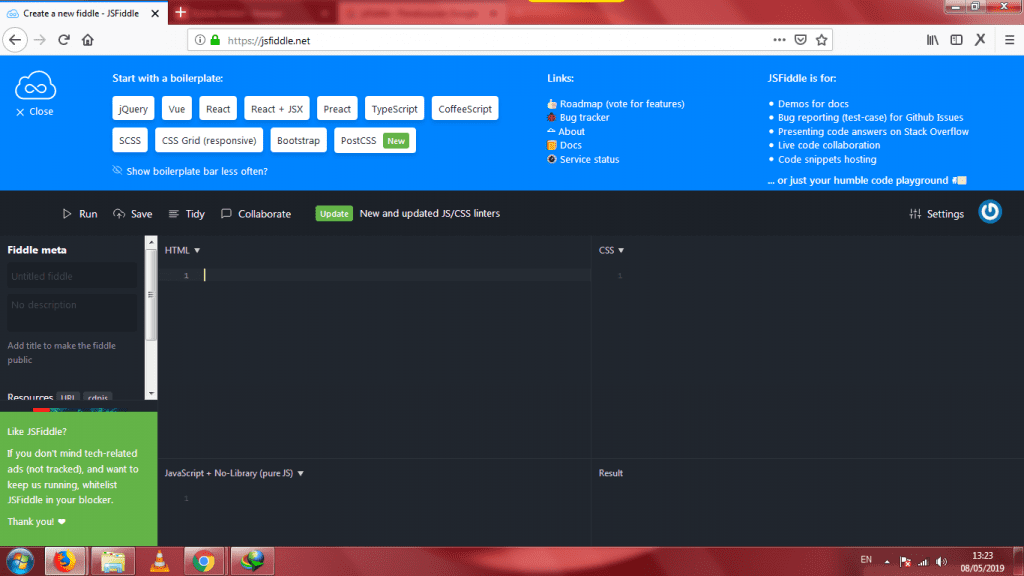Pick CSS Grid (responsive) boilerplate
This screenshot has height=576, width=1024.
pyautogui.click(x=209, y=140)
